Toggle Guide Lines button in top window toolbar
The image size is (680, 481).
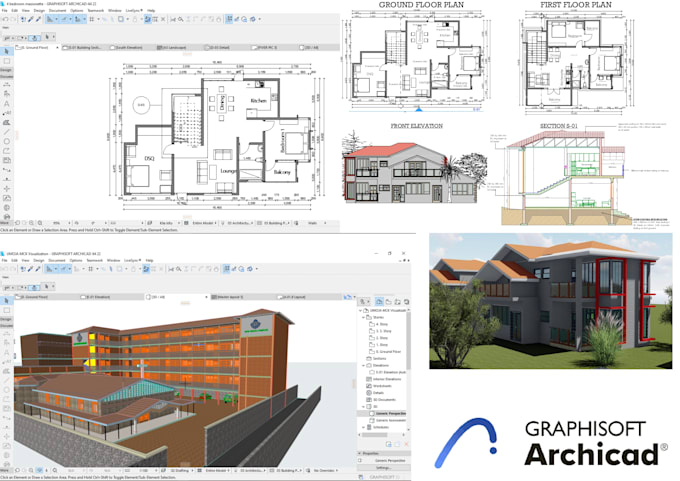click(x=50, y=19)
